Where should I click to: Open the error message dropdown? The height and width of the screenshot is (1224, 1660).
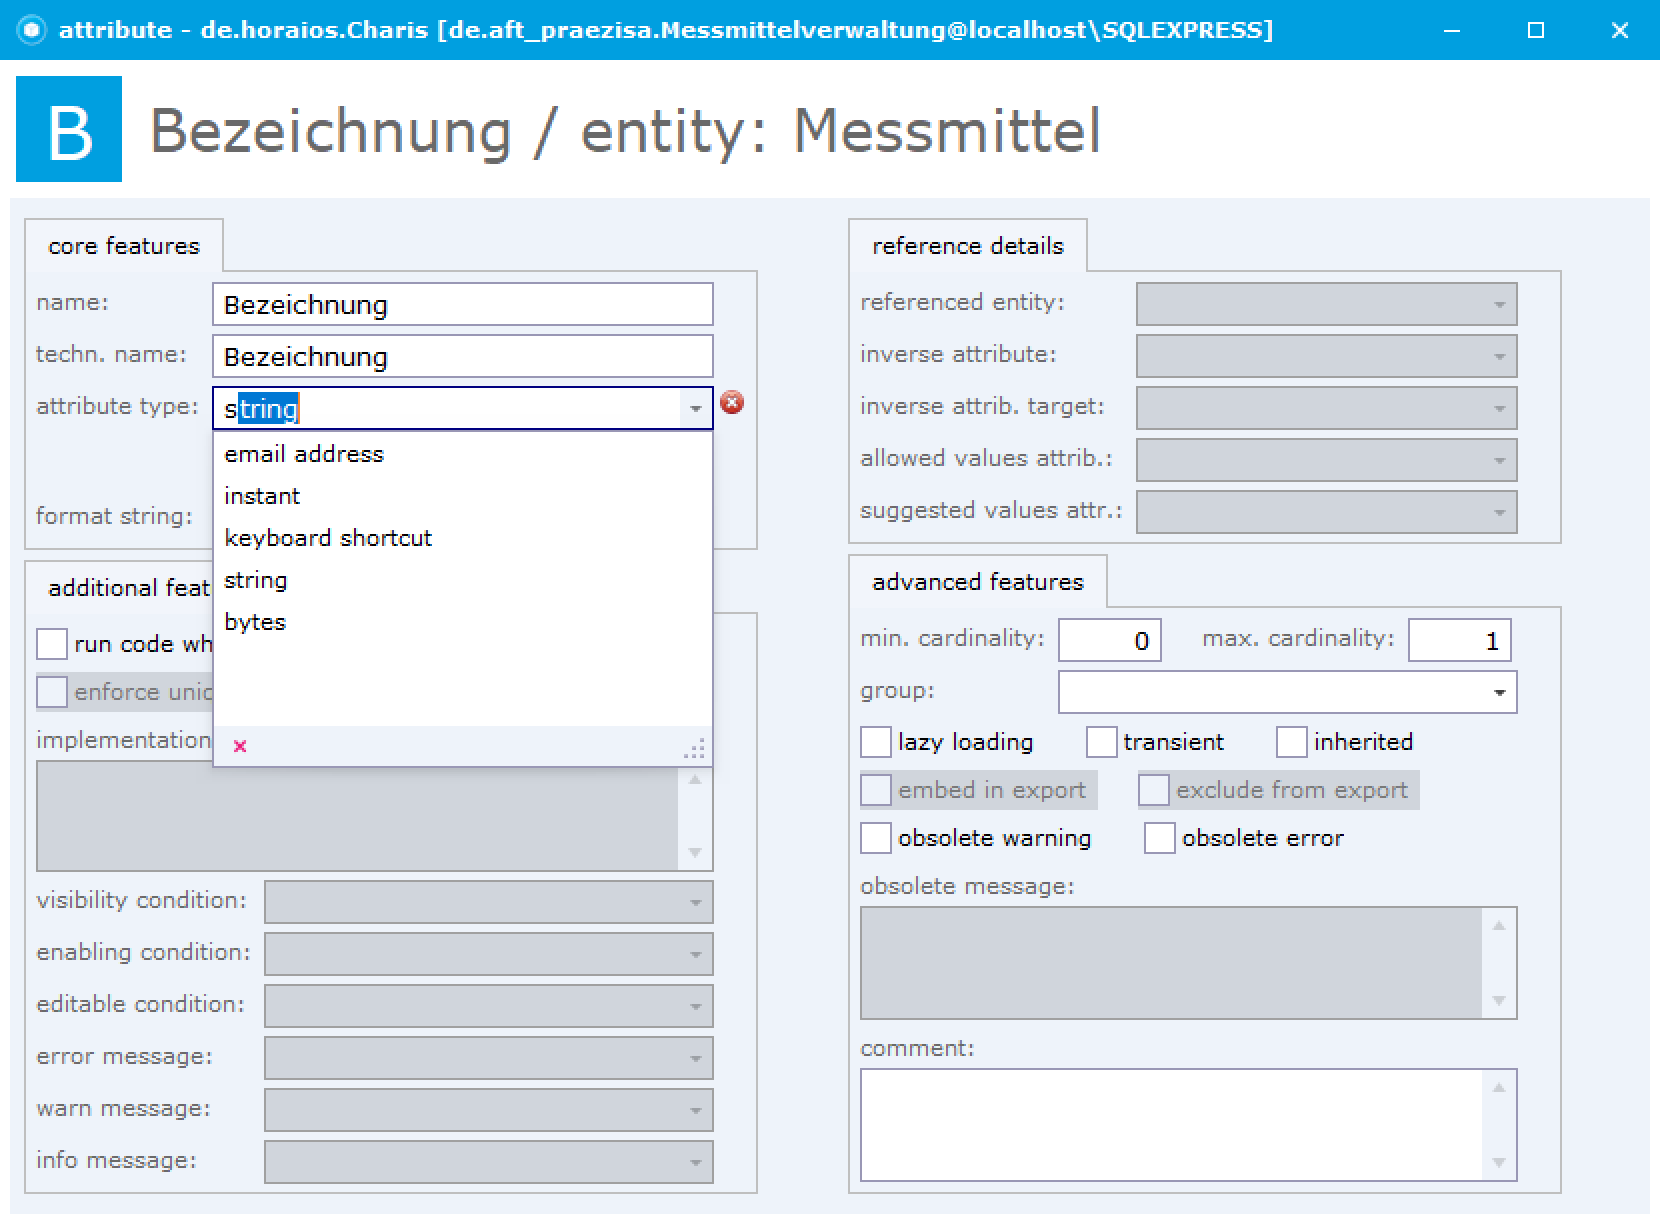point(695,1058)
